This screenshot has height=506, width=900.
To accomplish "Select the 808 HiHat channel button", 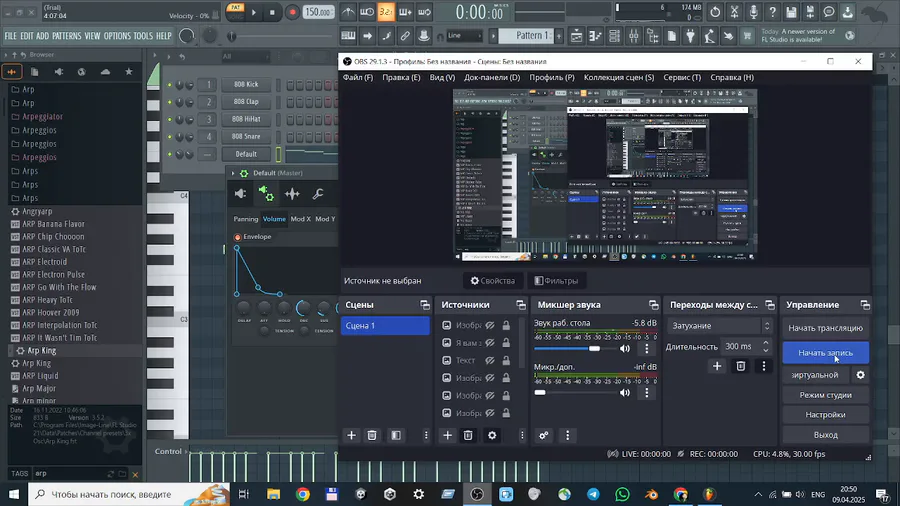I will 246,119.
